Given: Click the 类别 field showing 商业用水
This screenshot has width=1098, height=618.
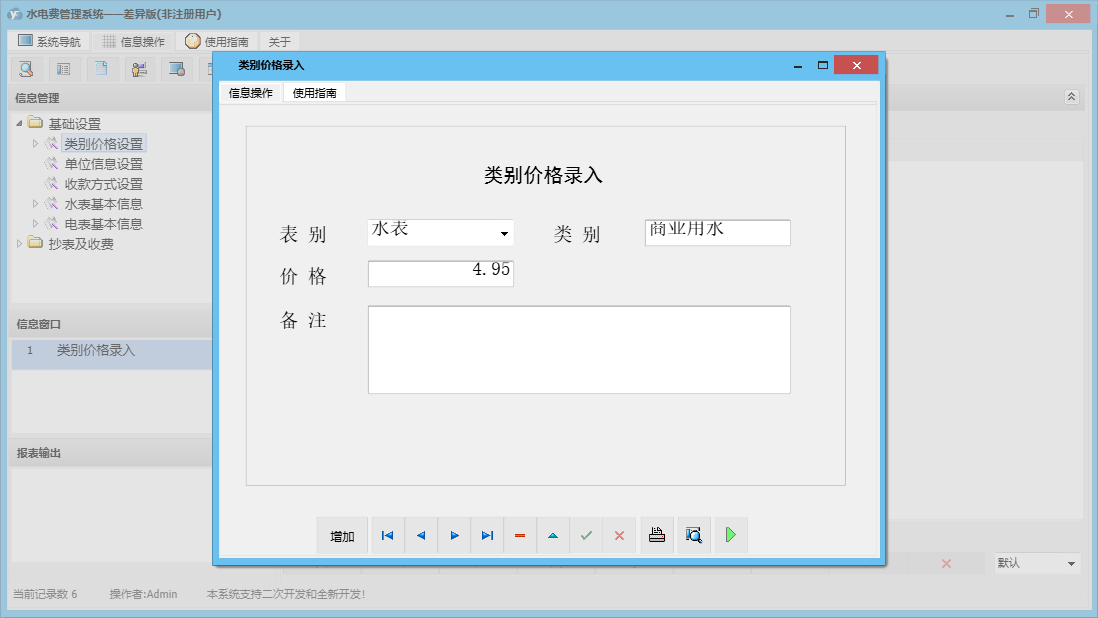Looking at the screenshot, I should (717, 232).
